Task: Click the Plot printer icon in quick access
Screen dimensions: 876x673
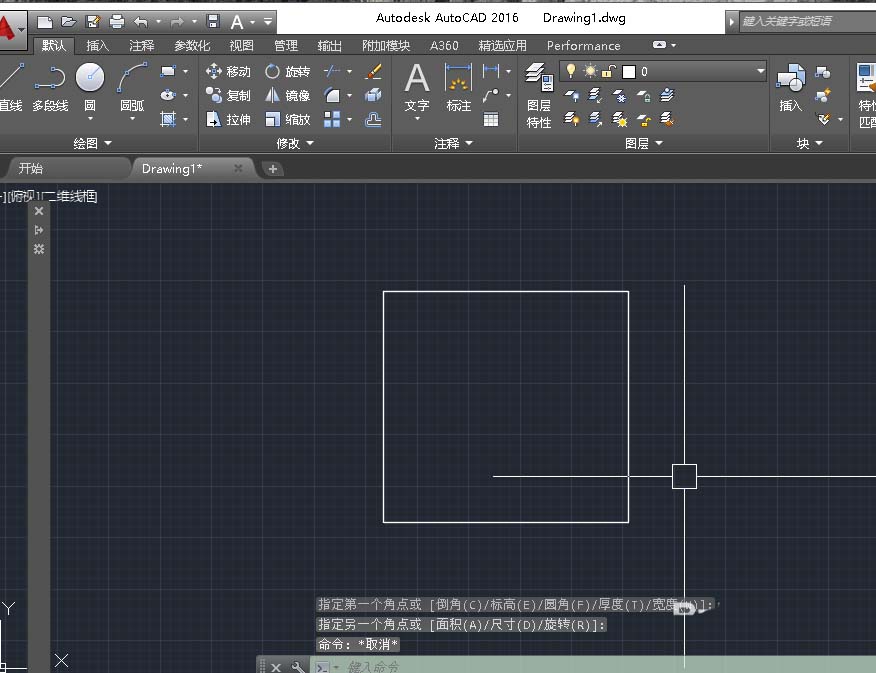Action: point(117,21)
